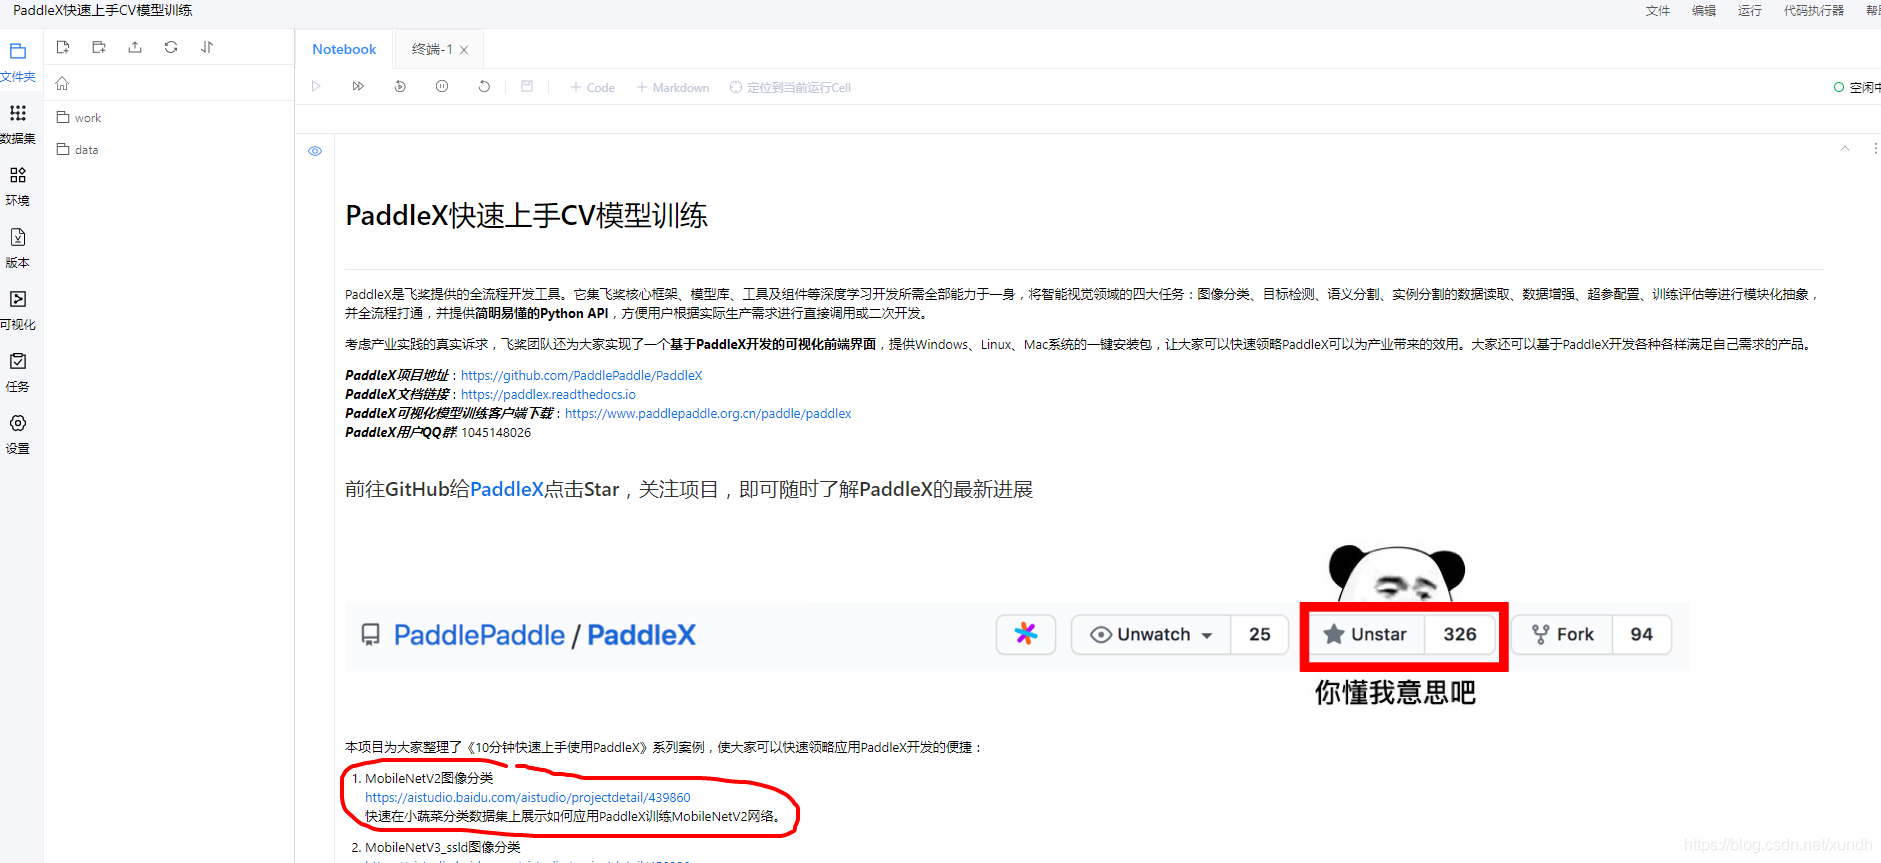The width and height of the screenshot is (1881, 863).
Task: Open the 运行 menu
Action: [1750, 11]
